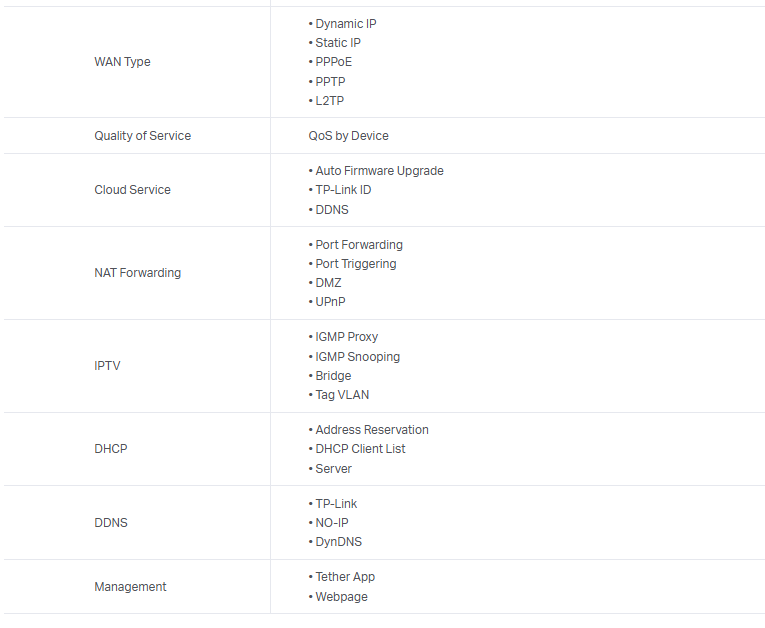765x628 pixels.
Task: Click the Address Reservation entry
Action: [x=372, y=430]
